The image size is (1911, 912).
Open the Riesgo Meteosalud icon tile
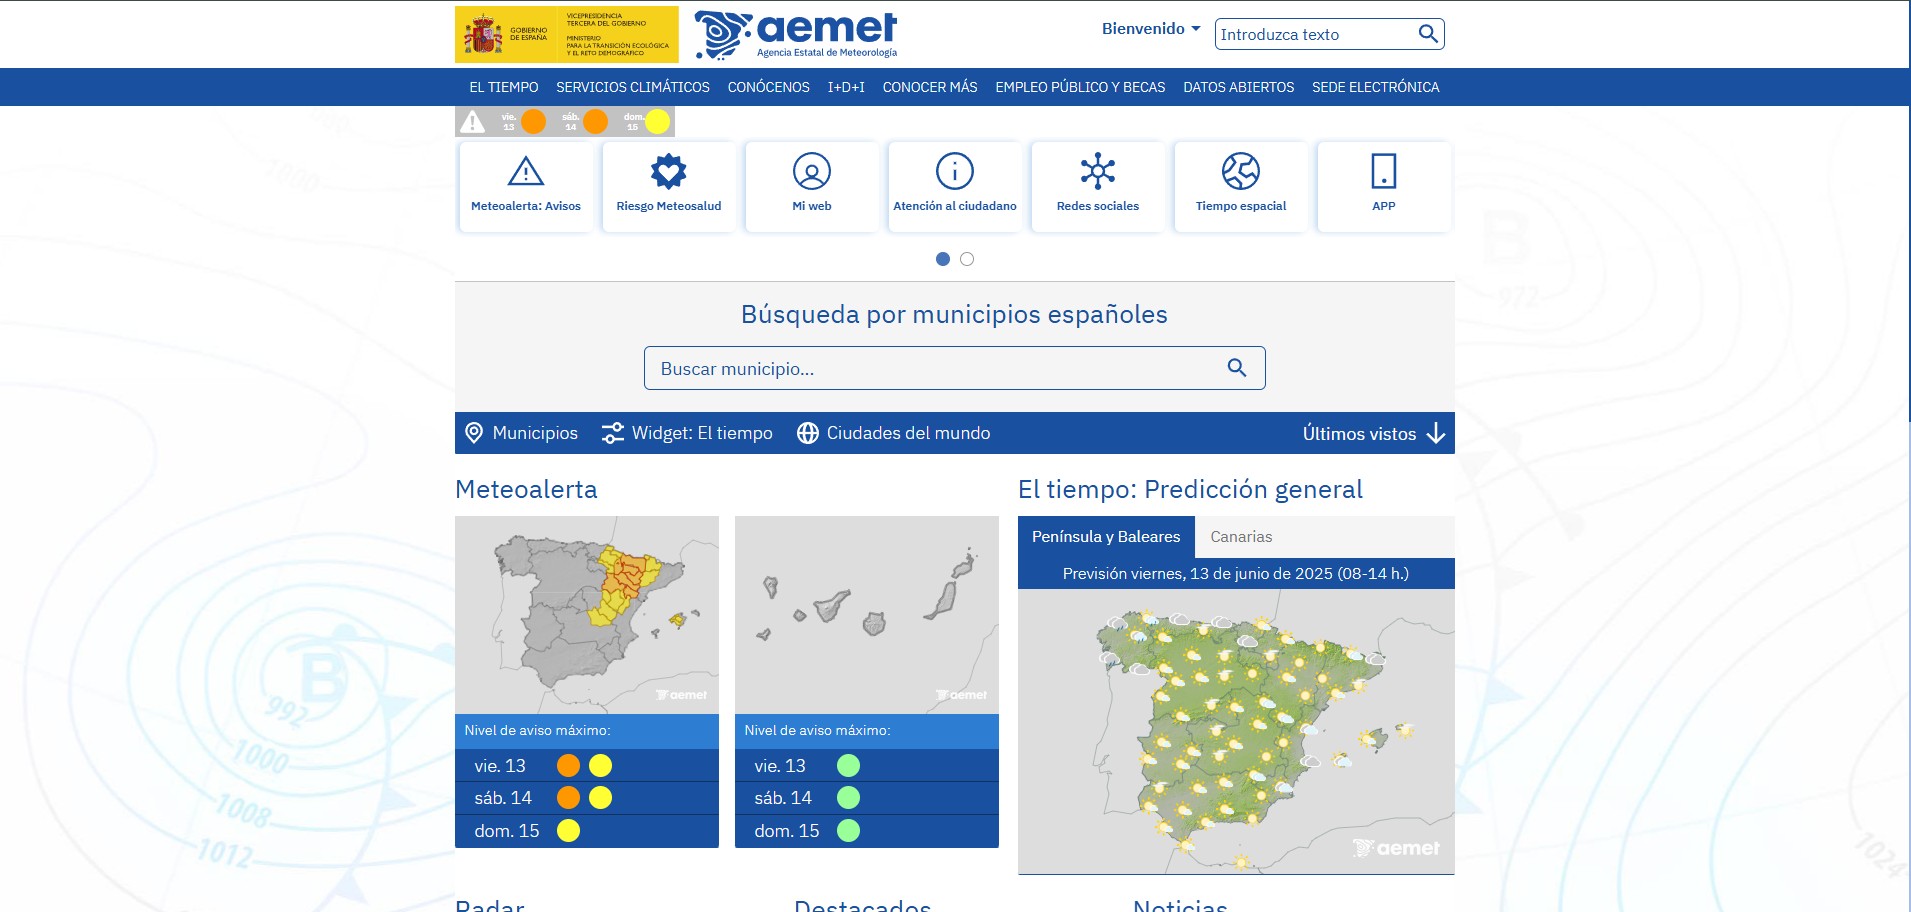point(668,172)
